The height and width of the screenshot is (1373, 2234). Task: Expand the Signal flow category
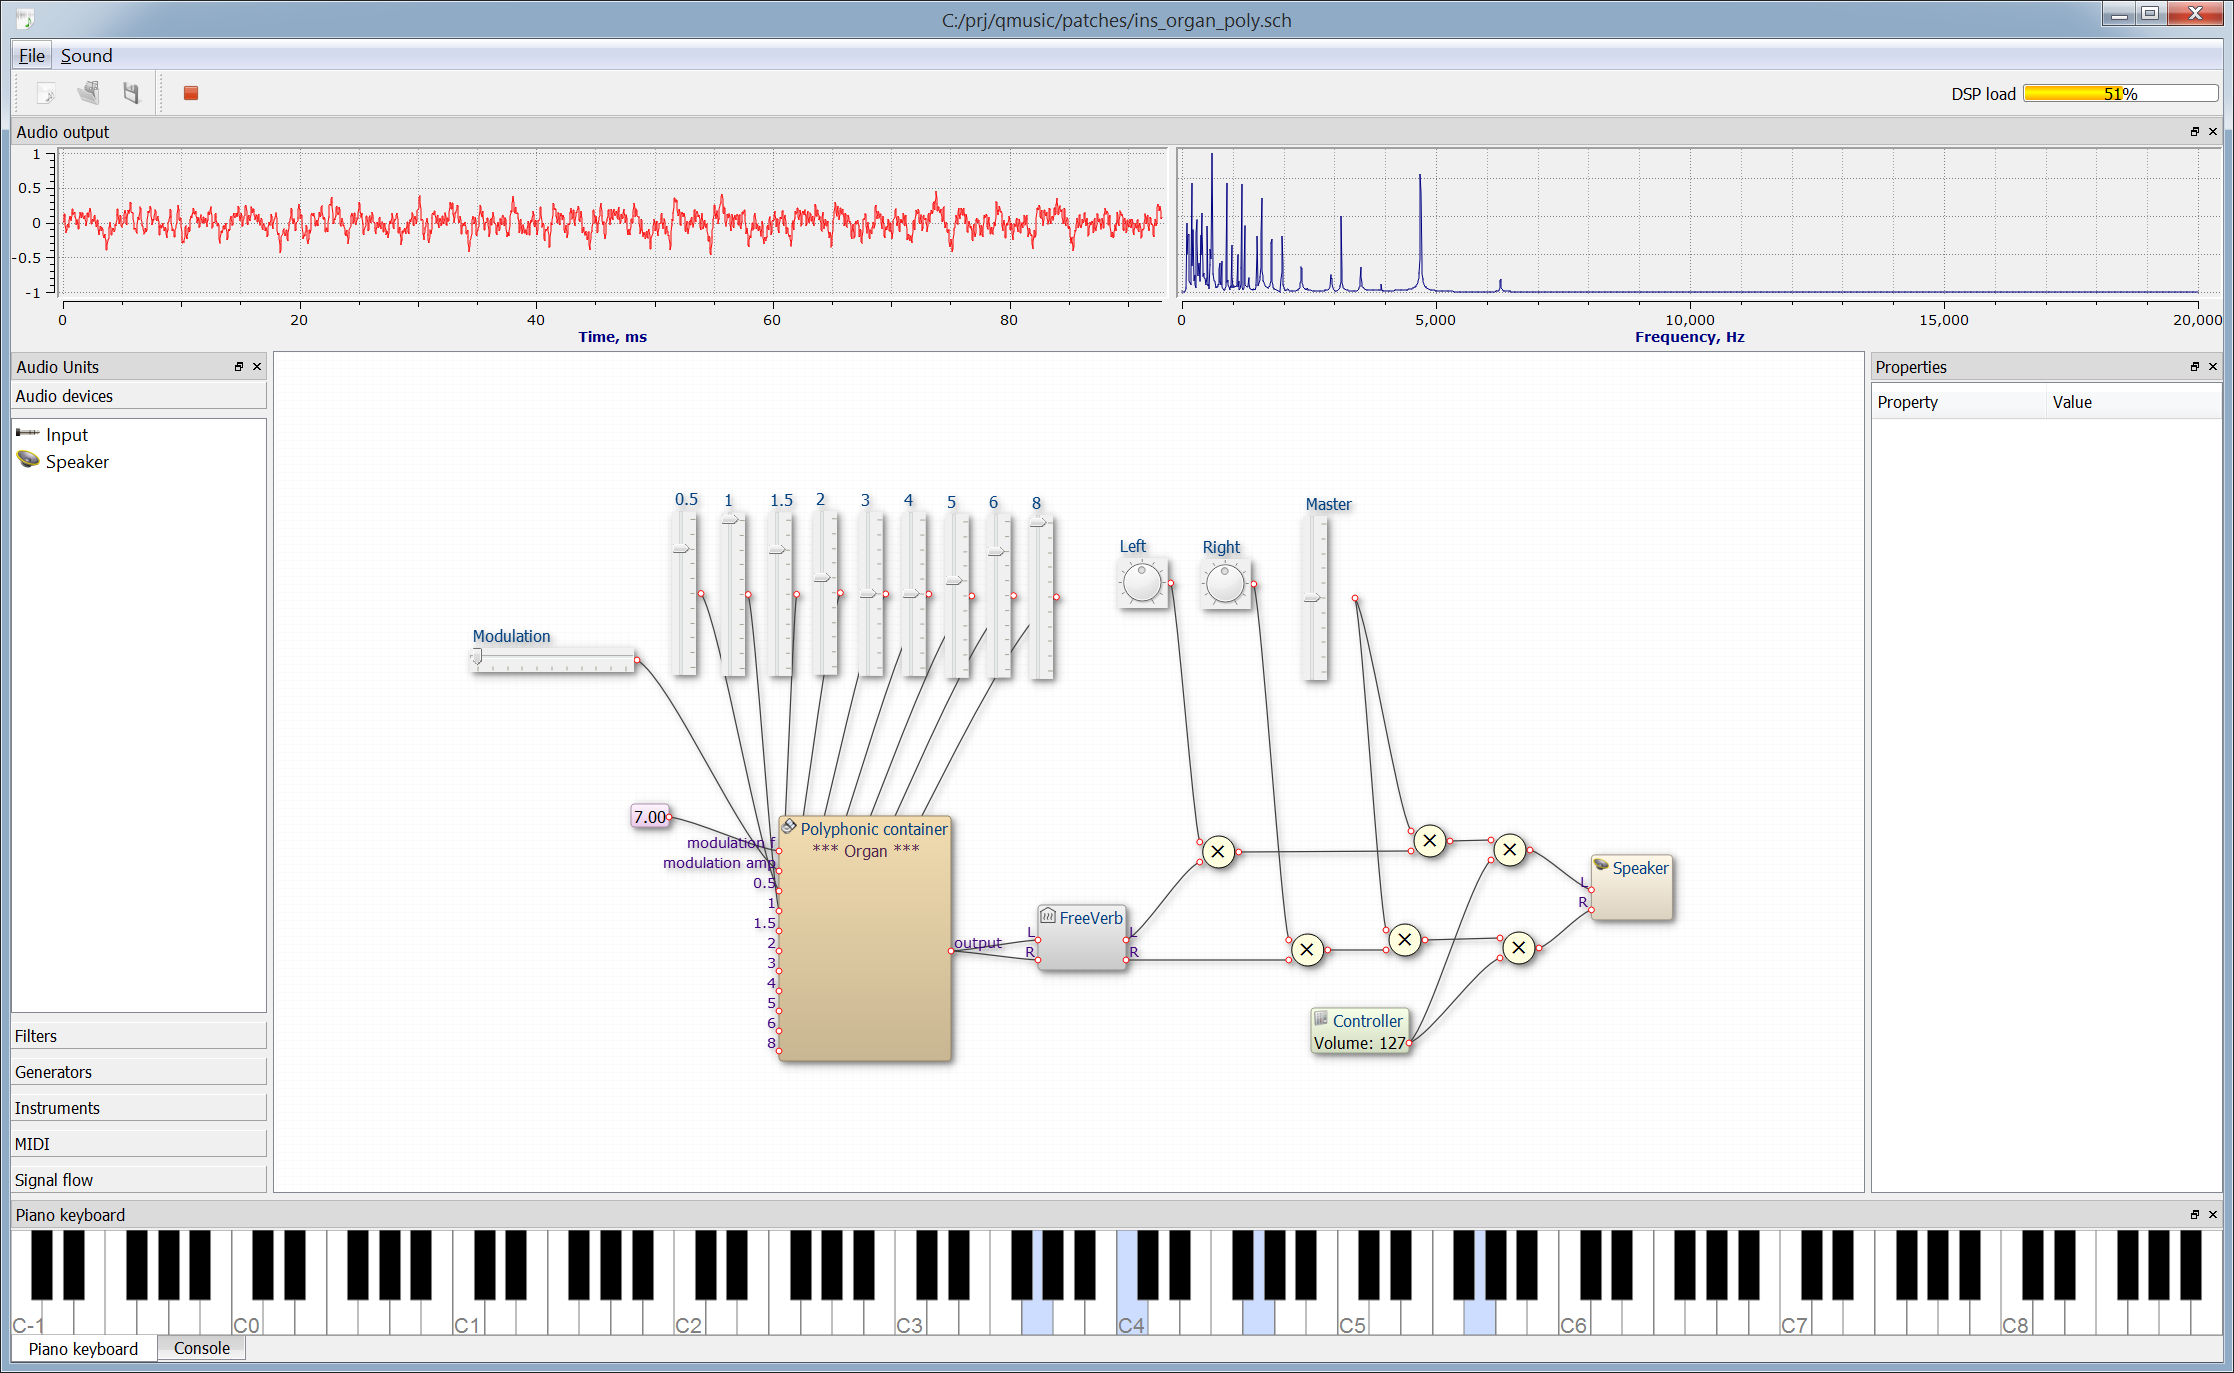(x=138, y=1180)
